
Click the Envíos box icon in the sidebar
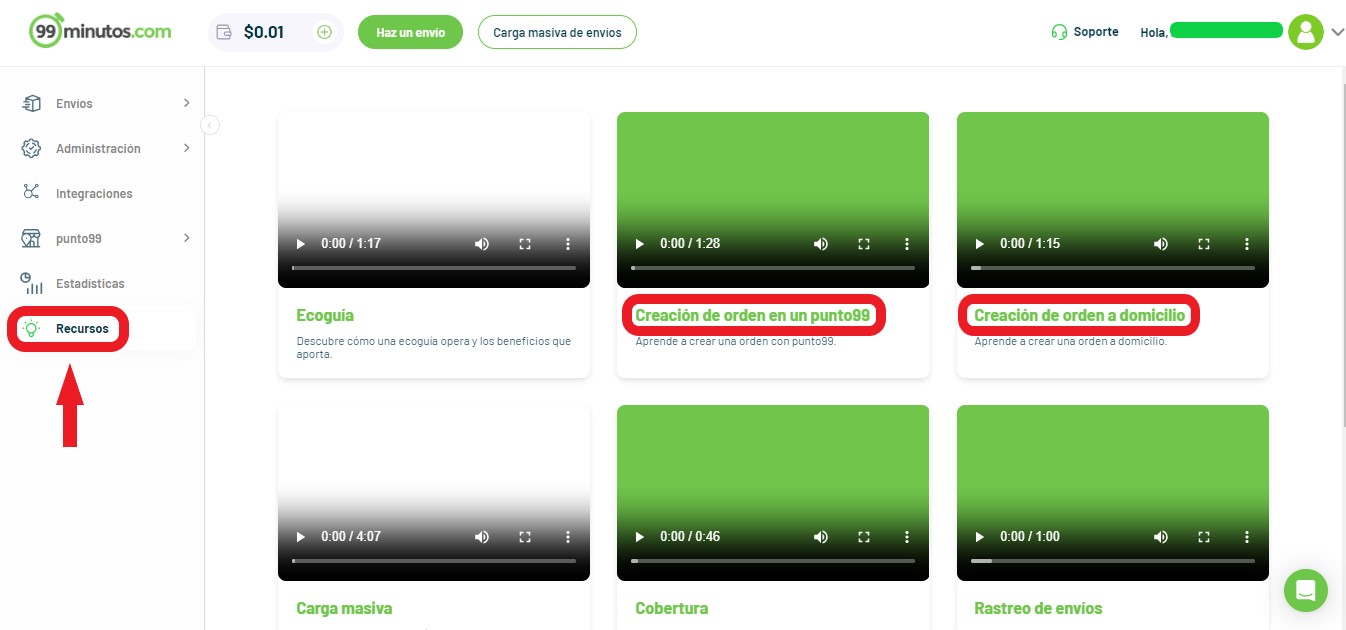click(x=32, y=103)
